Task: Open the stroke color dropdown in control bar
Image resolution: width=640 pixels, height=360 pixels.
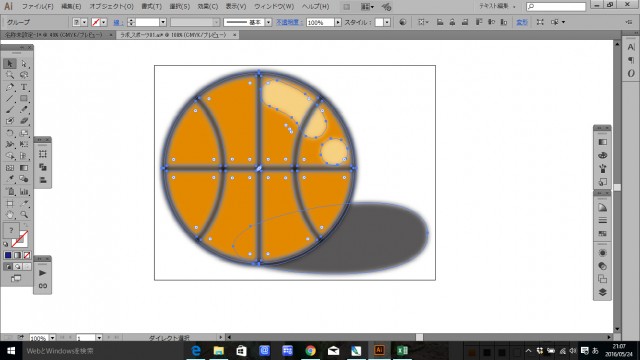Action: pyautogui.click(x=104, y=22)
